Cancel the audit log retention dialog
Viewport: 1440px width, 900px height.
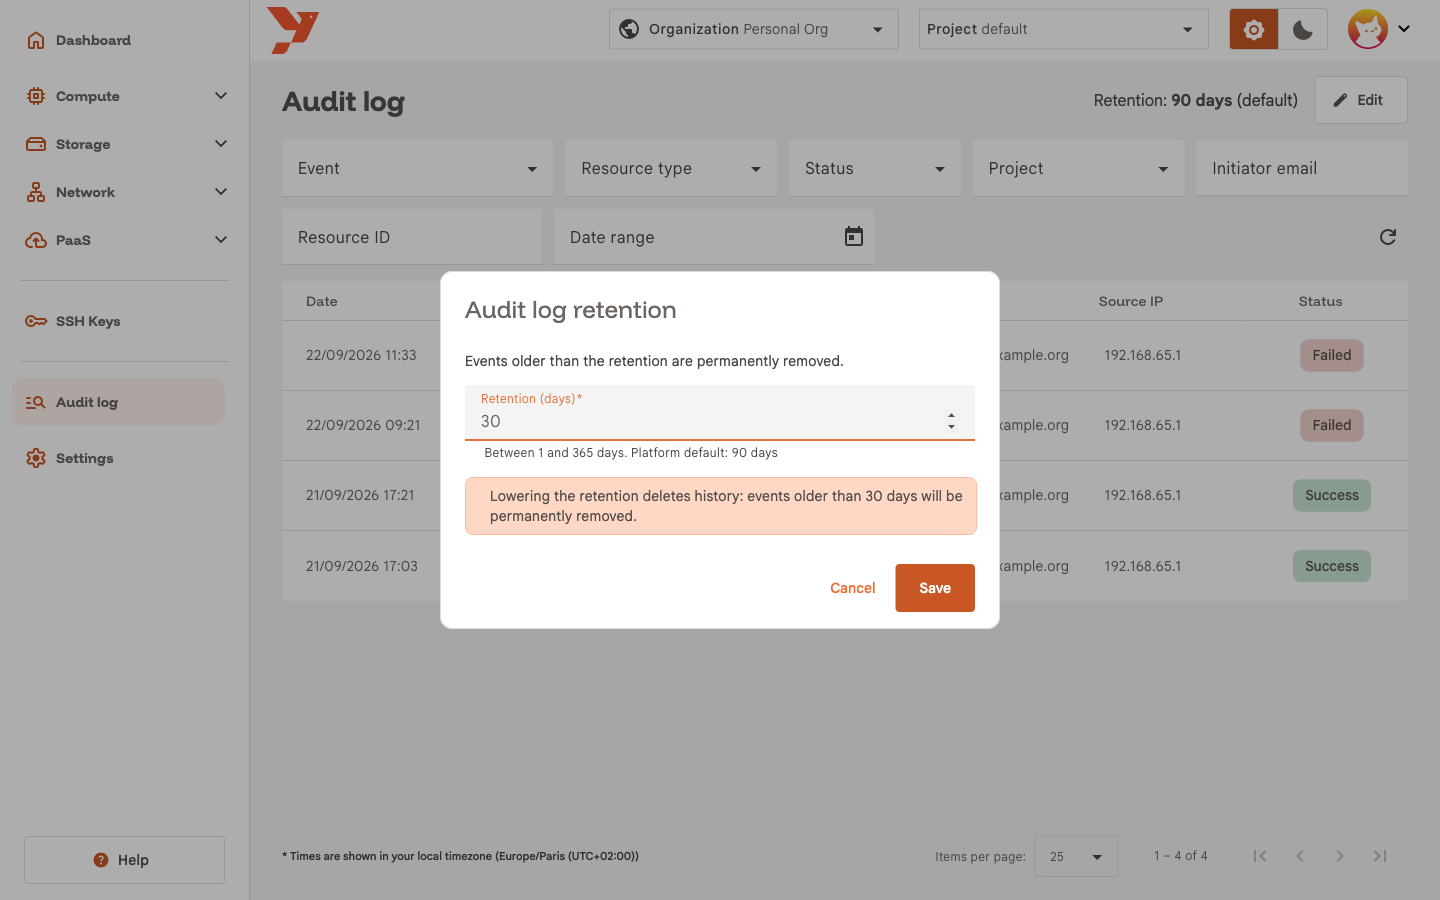853,588
